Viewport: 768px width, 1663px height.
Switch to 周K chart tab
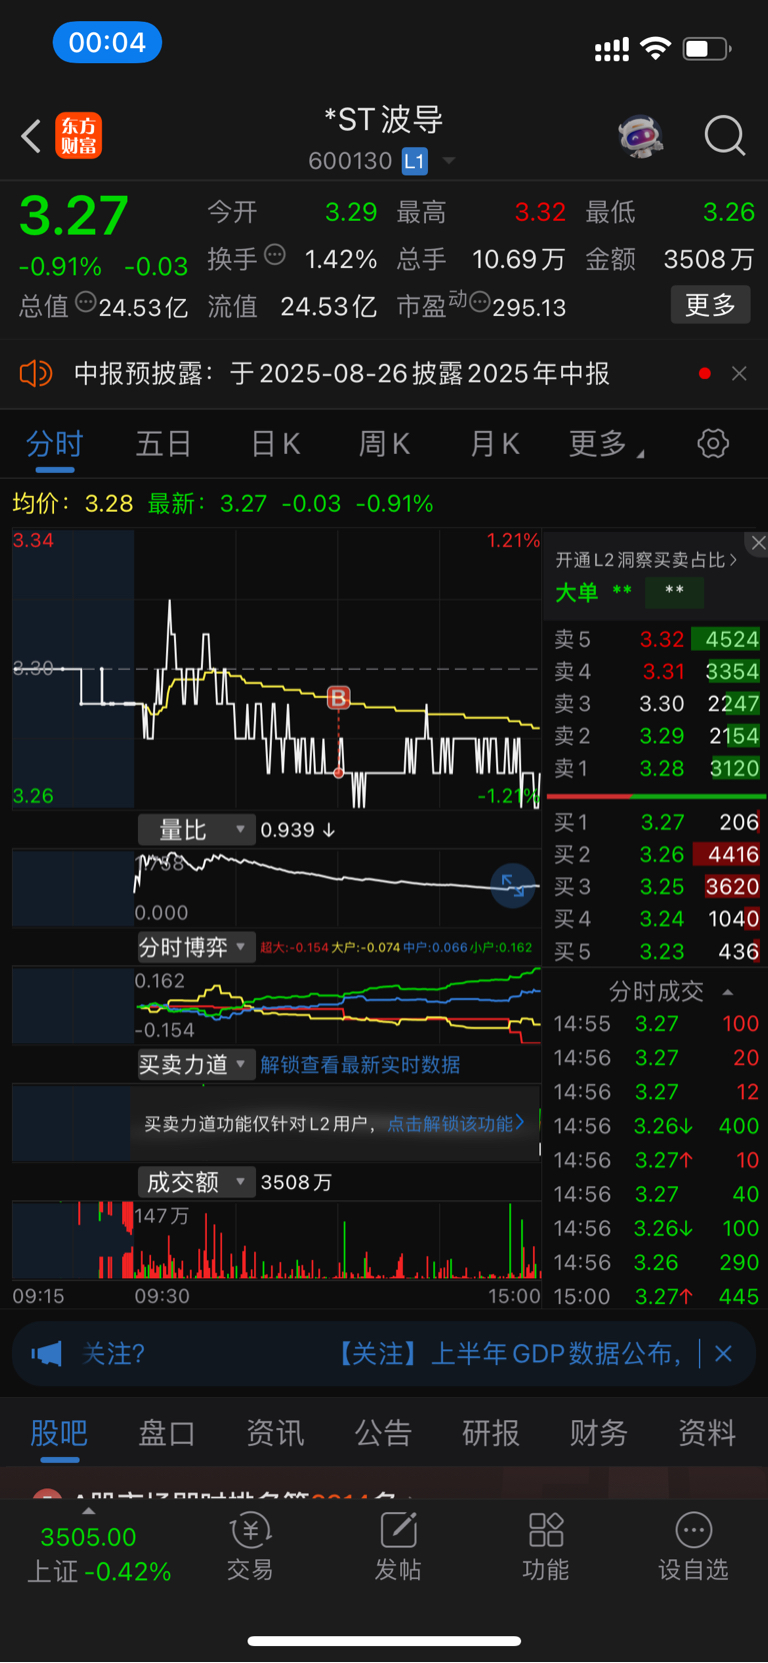[384, 443]
